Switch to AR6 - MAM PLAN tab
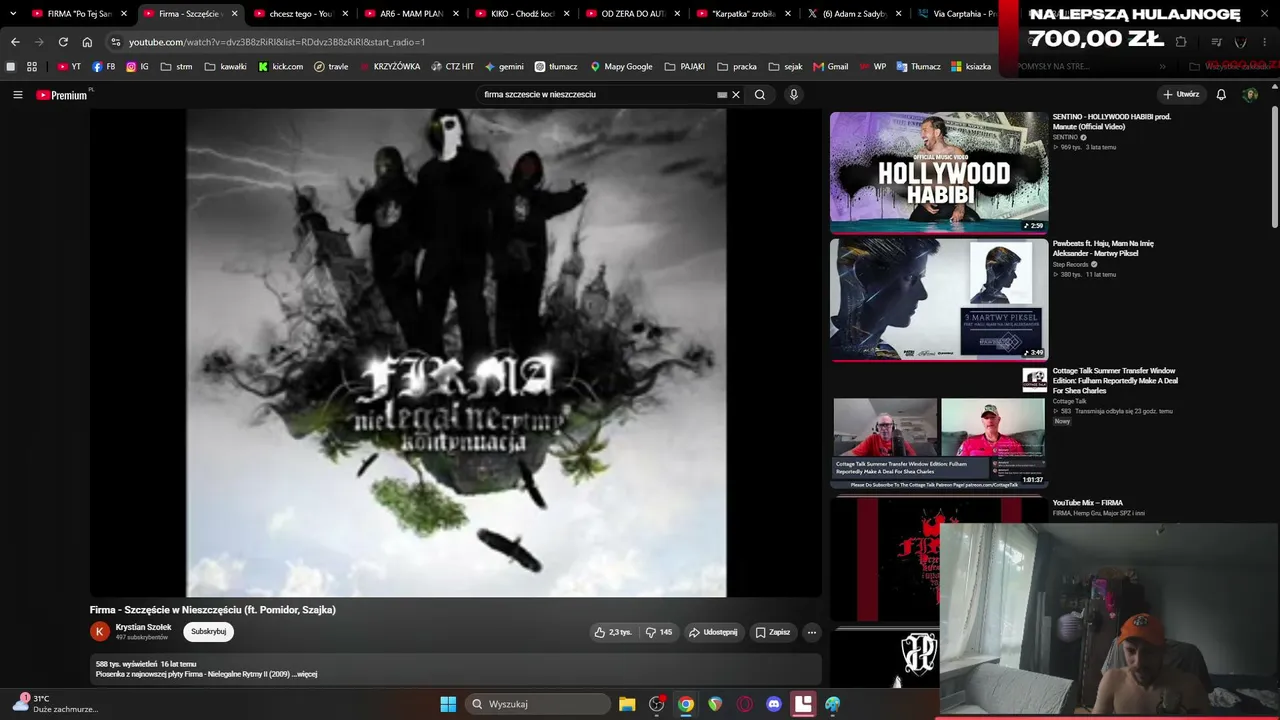Viewport: 1280px width, 720px height. [x=411, y=14]
